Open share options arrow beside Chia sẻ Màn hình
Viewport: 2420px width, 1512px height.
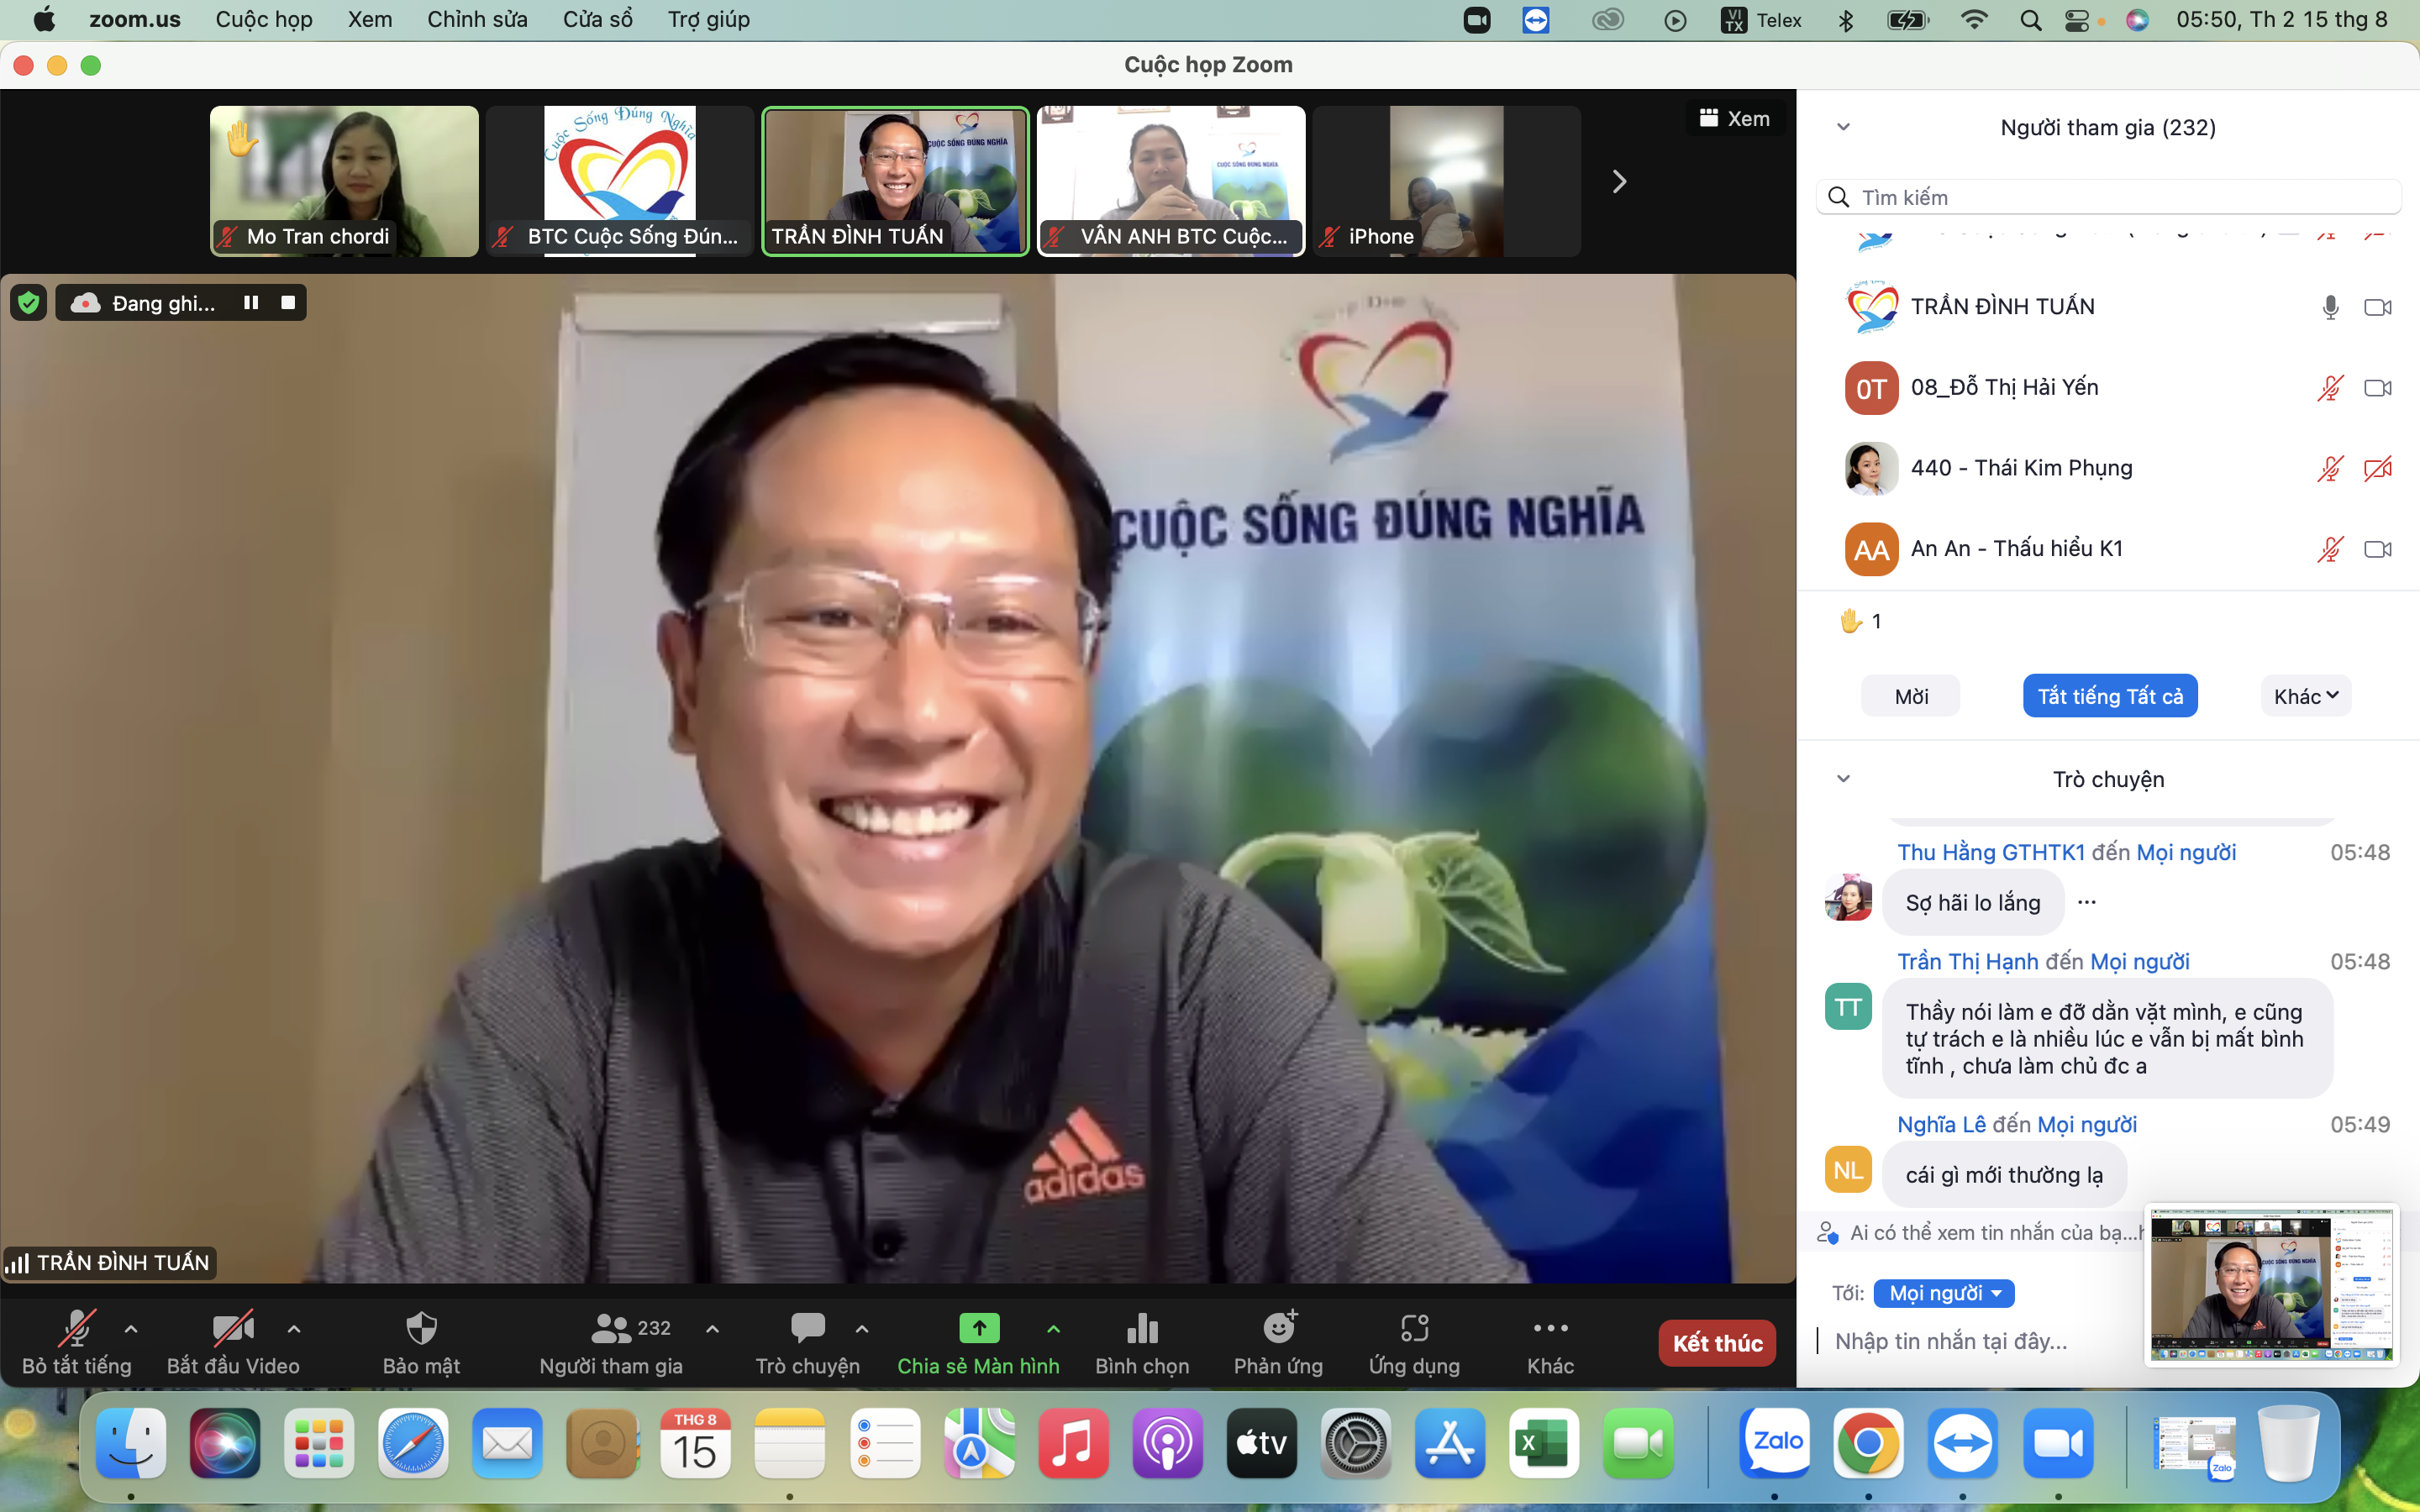click(x=1054, y=1329)
